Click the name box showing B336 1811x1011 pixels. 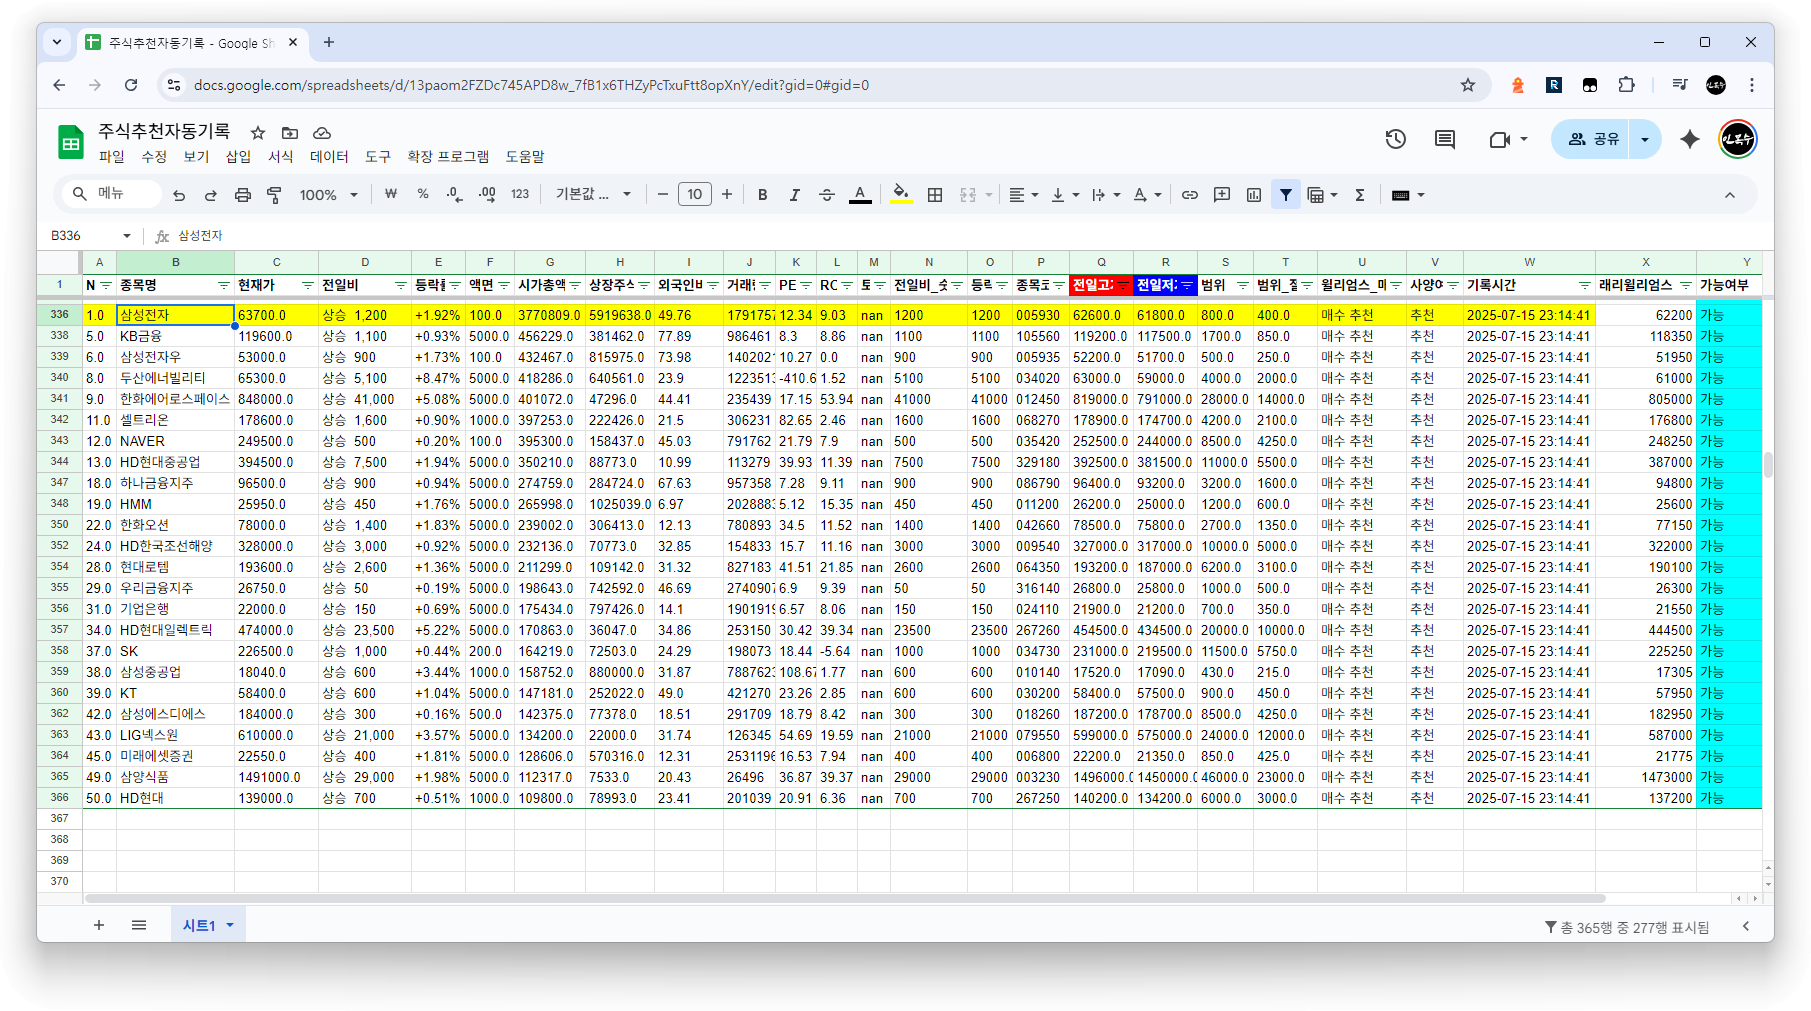(x=90, y=236)
